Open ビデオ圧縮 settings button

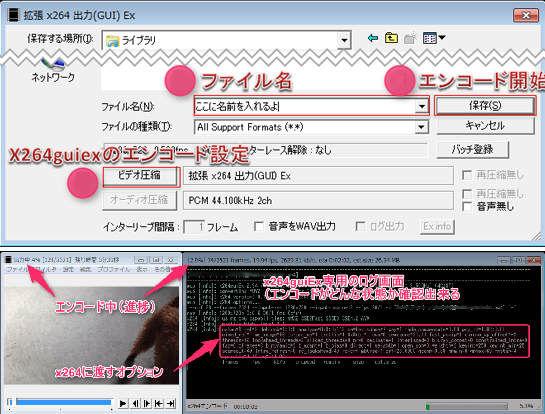coord(139,175)
